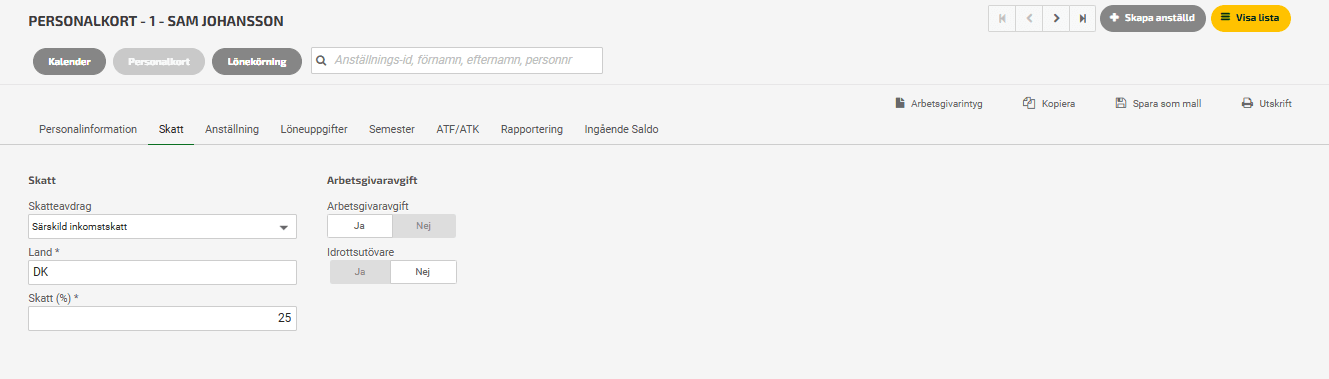1329x379 pixels.
Task: Jump to last employee record arrow
Action: coord(1083,19)
